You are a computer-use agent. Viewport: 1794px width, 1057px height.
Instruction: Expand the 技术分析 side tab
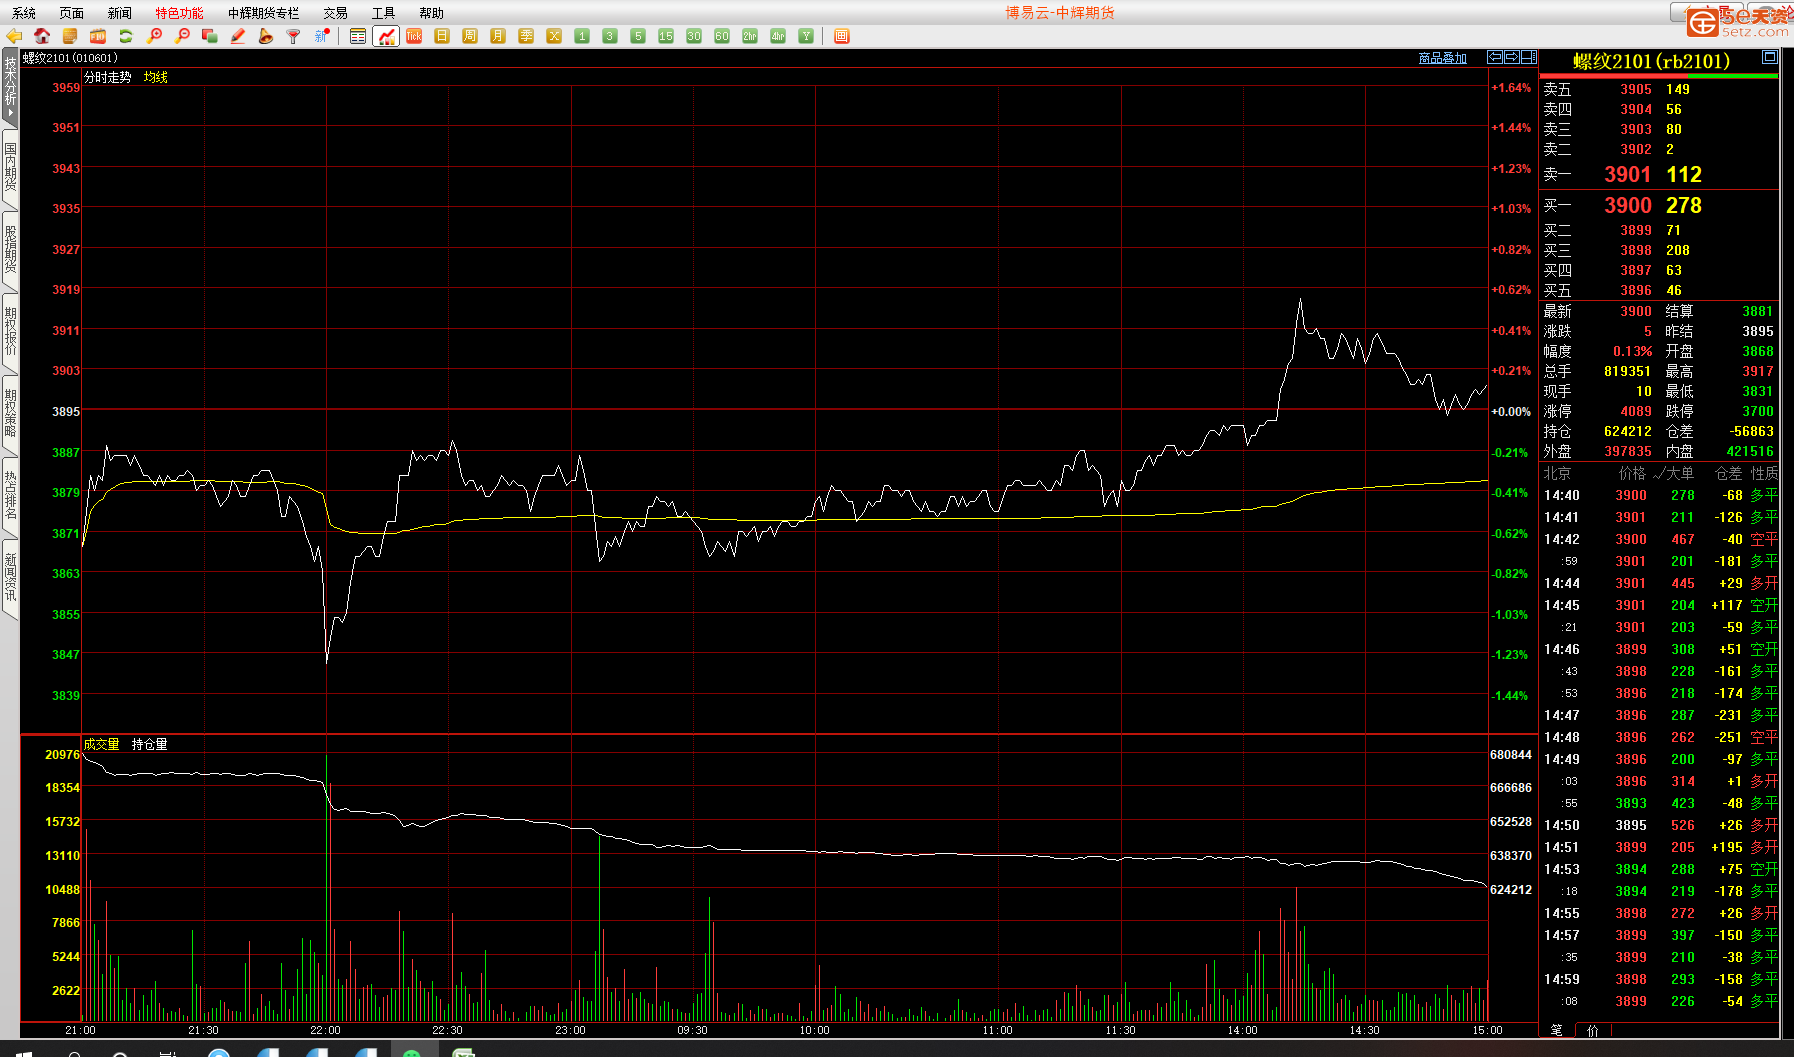pyautogui.click(x=10, y=86)
